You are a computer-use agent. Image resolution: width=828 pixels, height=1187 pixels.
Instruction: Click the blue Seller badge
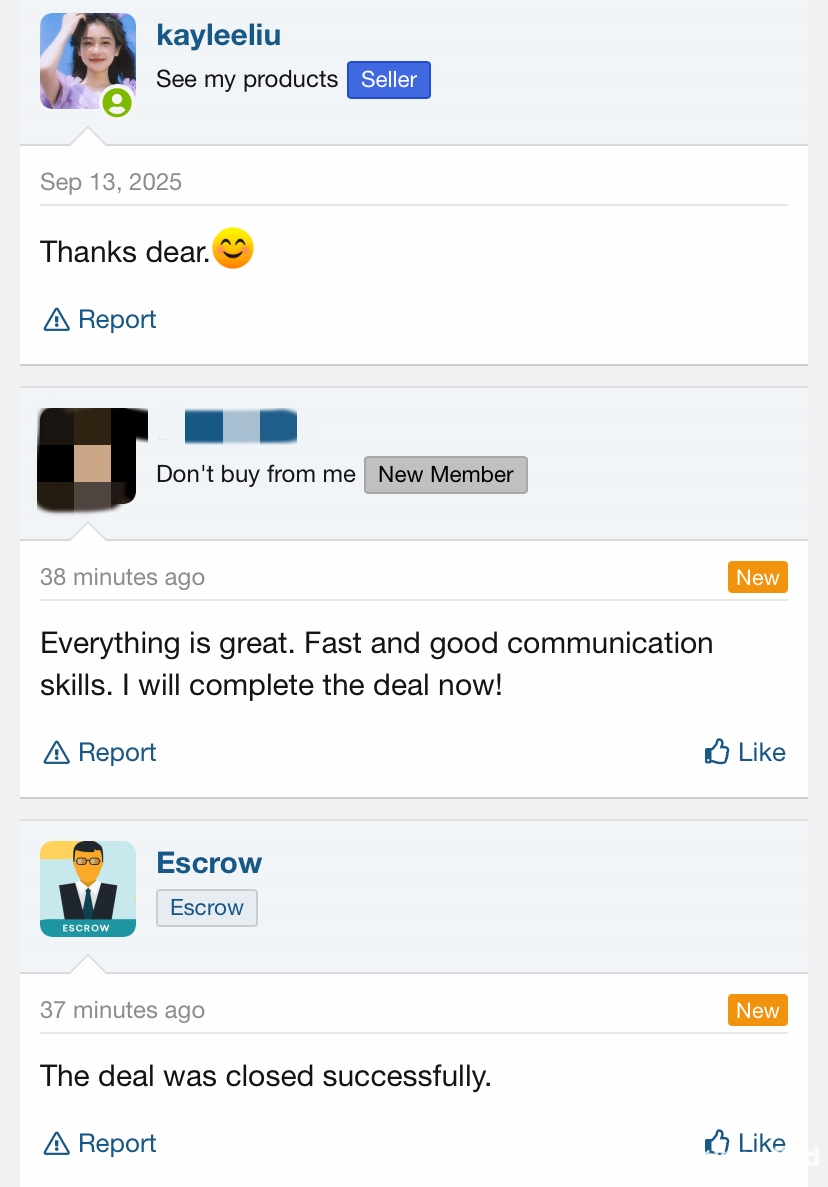[x=388, y=80]
